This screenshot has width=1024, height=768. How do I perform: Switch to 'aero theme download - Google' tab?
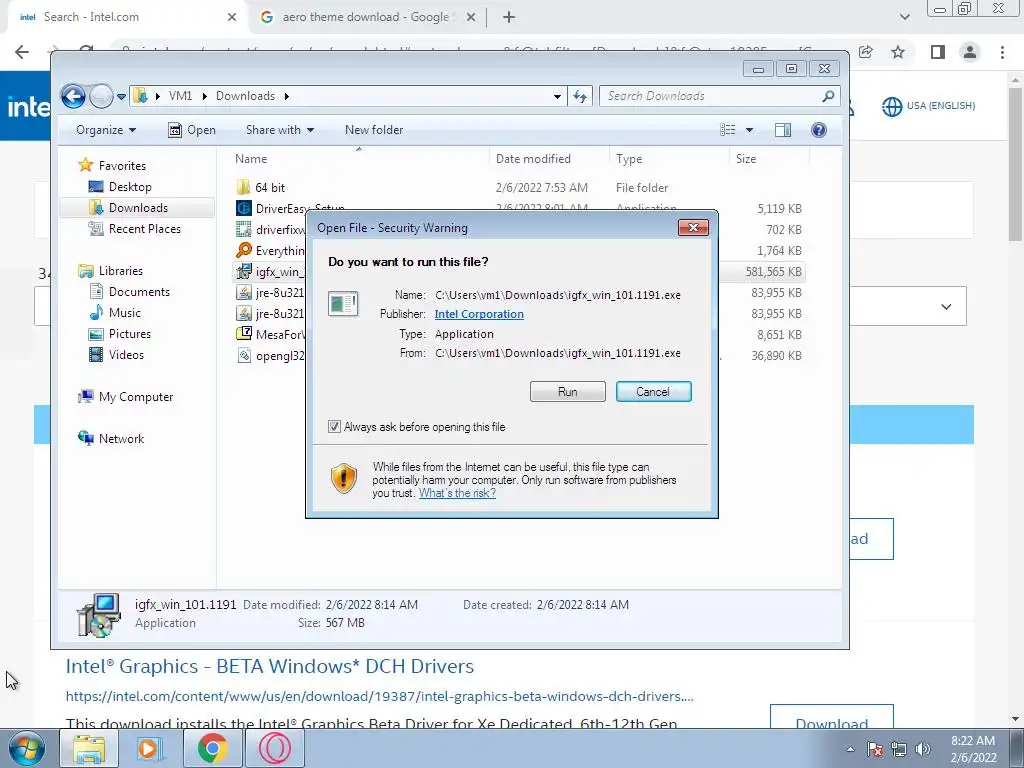click(366, 17)
